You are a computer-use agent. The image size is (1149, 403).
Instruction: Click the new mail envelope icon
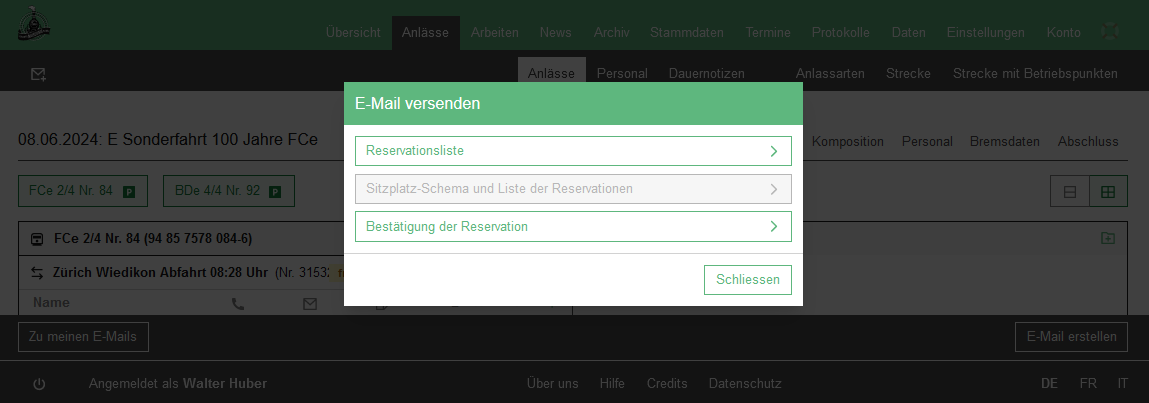[38, 74]
